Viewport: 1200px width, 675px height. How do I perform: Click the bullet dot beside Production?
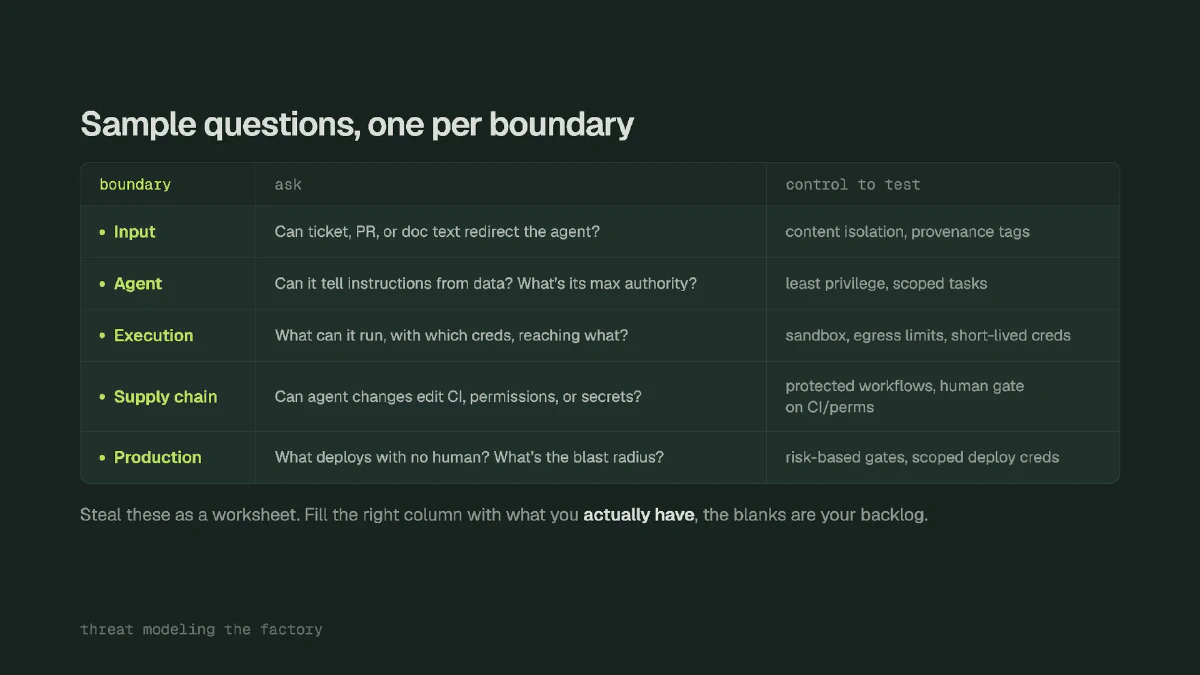tap(102, 458)
